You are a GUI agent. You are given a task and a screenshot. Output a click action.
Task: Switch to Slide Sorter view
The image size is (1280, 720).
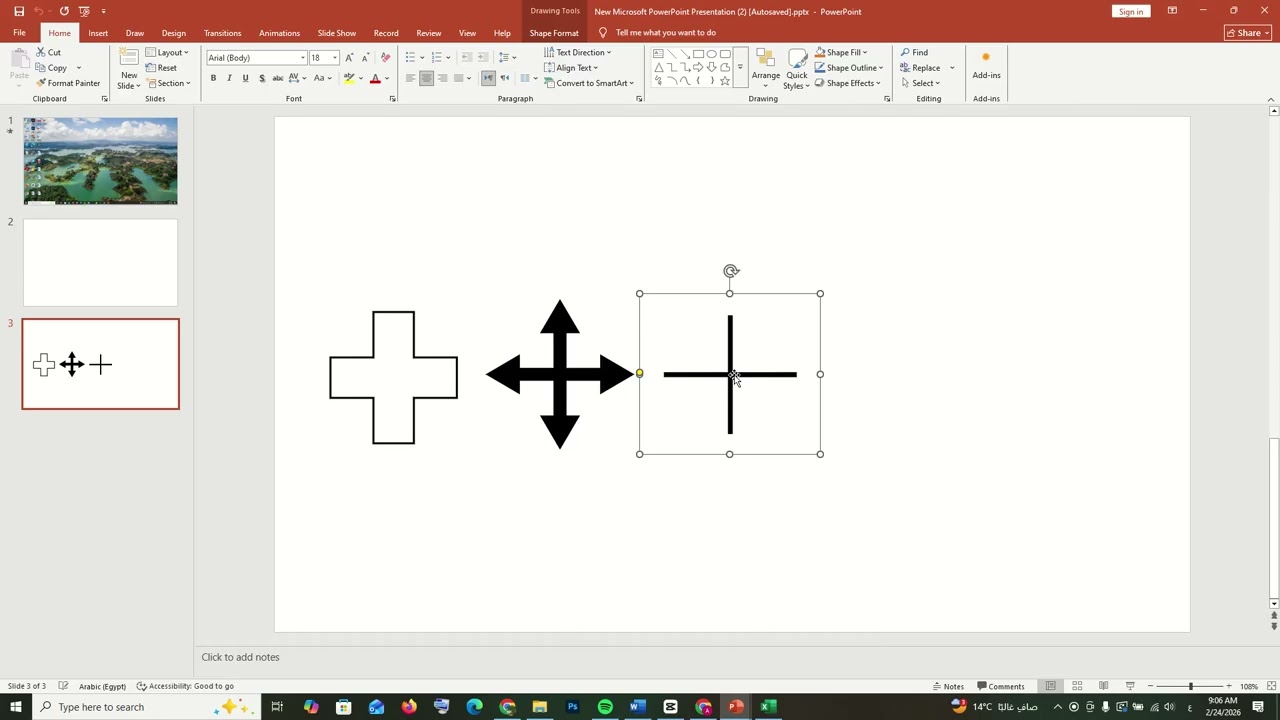click(x=1077, y=686)
